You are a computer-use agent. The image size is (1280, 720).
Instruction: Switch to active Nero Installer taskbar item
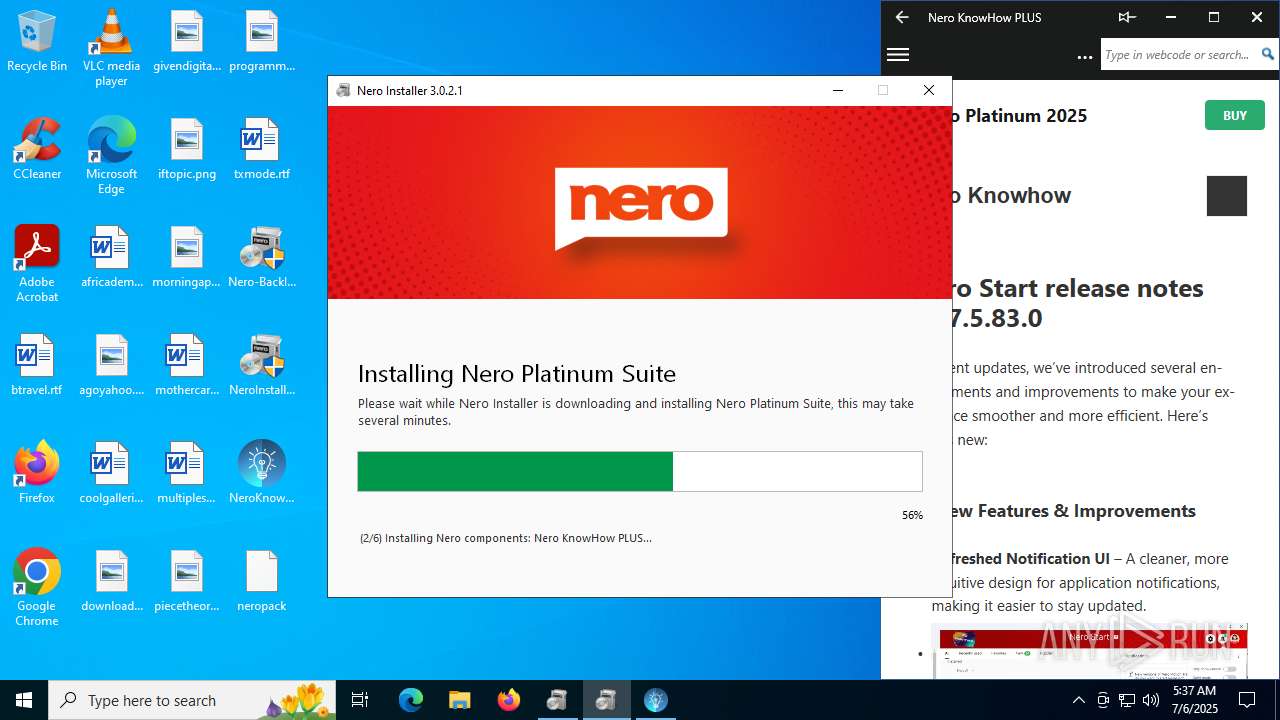606,700
